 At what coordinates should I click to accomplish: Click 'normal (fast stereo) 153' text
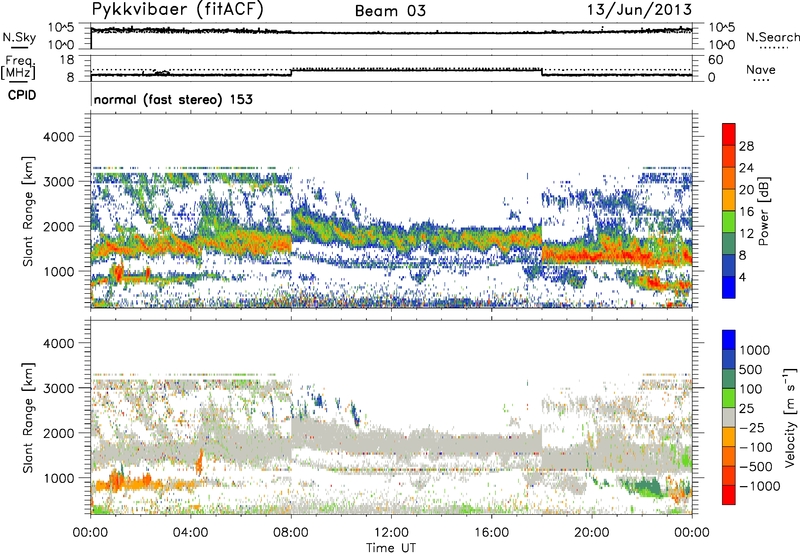(x=173, y=99)
